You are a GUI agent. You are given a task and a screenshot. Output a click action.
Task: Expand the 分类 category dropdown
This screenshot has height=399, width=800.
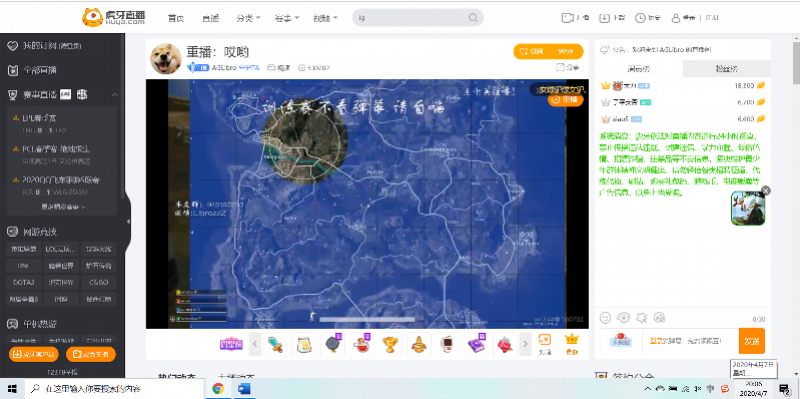[x=248, y=18]
